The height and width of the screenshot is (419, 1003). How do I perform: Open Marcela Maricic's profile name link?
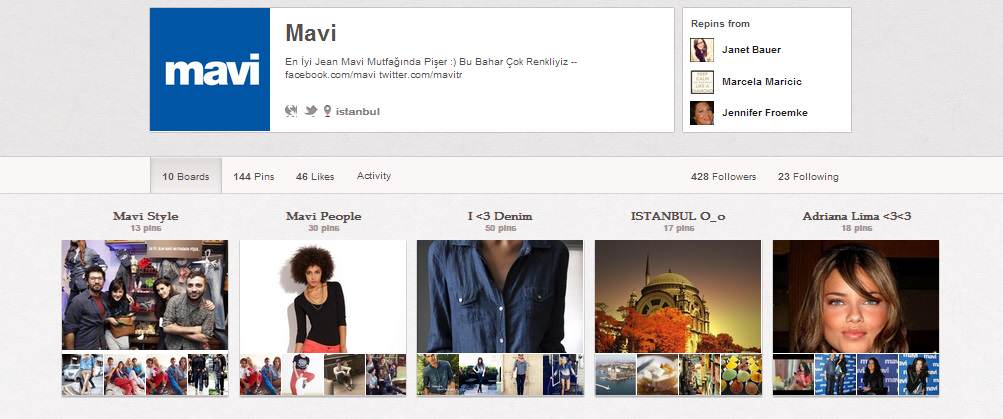point(761,82)
